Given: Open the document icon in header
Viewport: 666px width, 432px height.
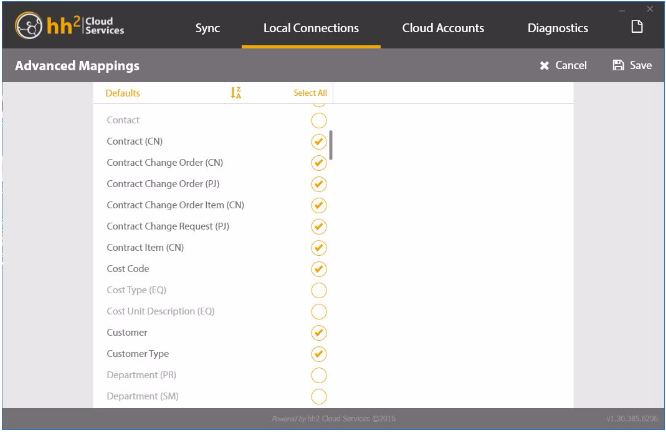Looking at the screenshot, I should point(637,27).
